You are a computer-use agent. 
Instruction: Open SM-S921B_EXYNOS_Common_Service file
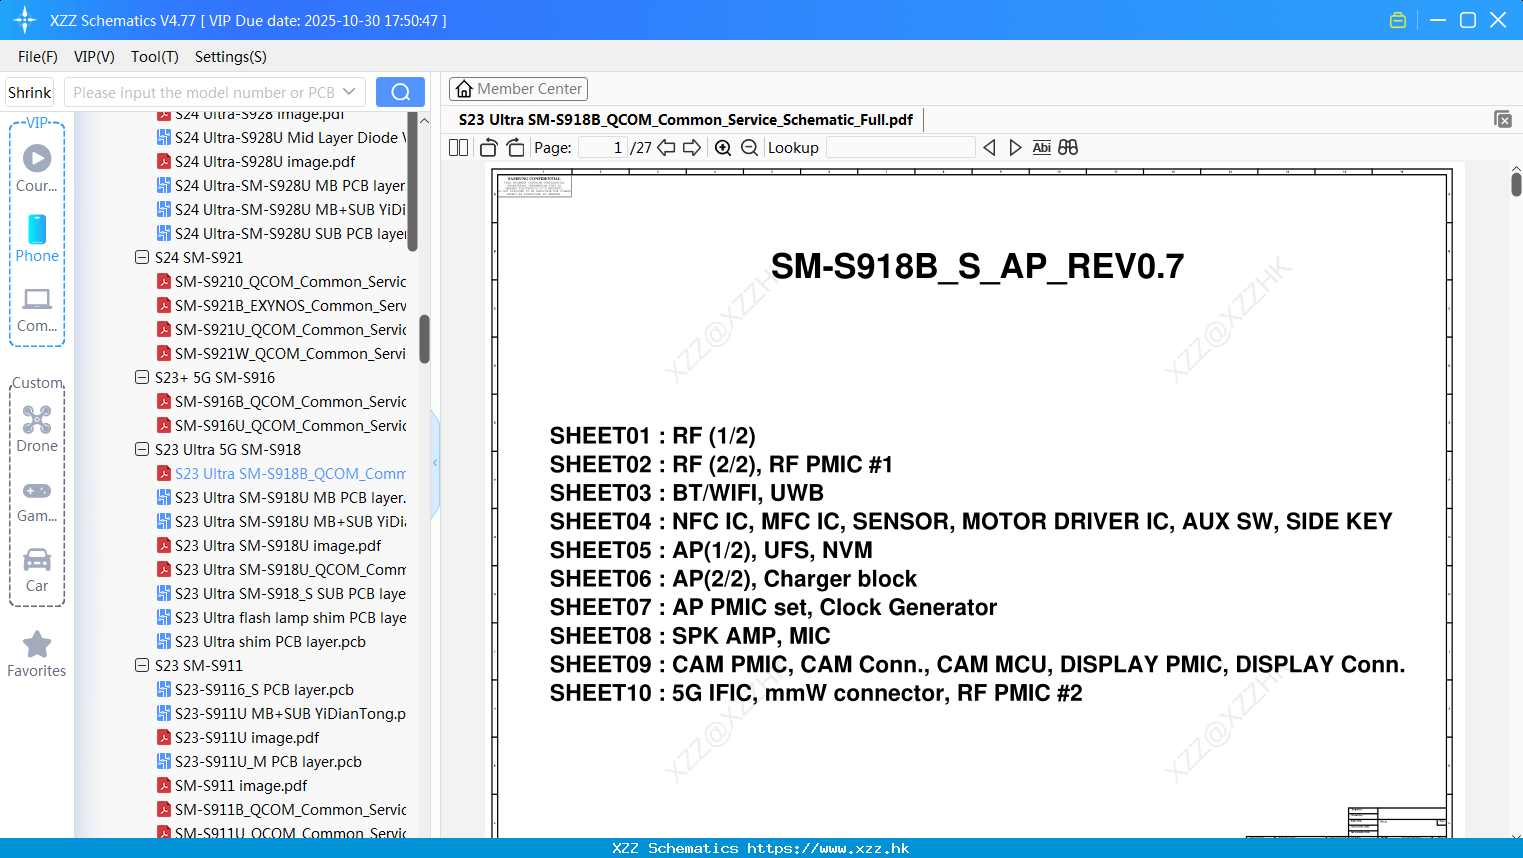[x=281, y=305]
